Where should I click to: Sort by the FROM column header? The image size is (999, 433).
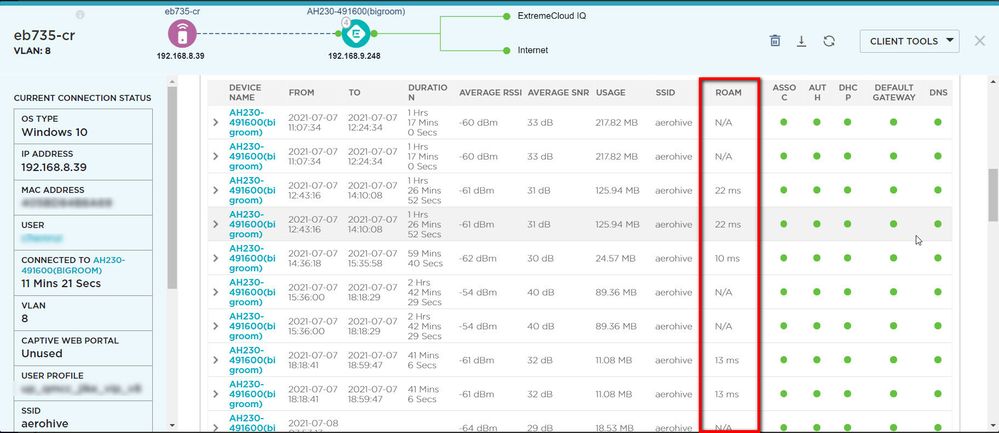pos(301,92)
